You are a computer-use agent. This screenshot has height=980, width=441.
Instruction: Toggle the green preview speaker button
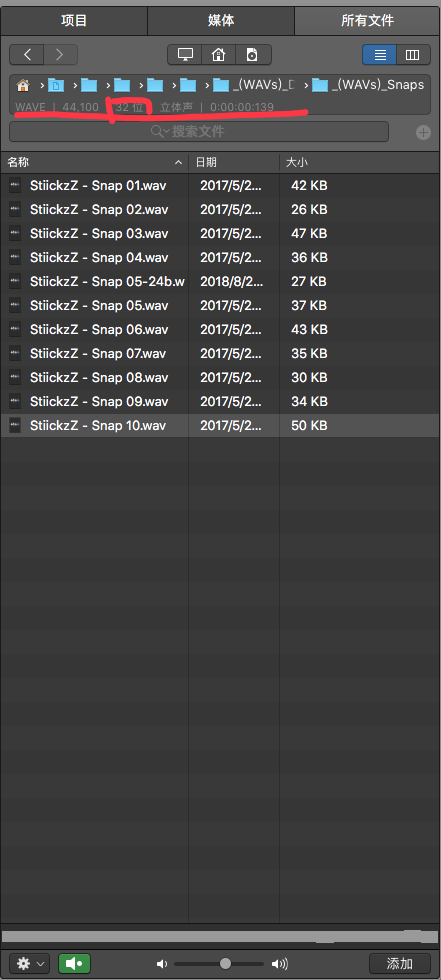pos(74,963)
